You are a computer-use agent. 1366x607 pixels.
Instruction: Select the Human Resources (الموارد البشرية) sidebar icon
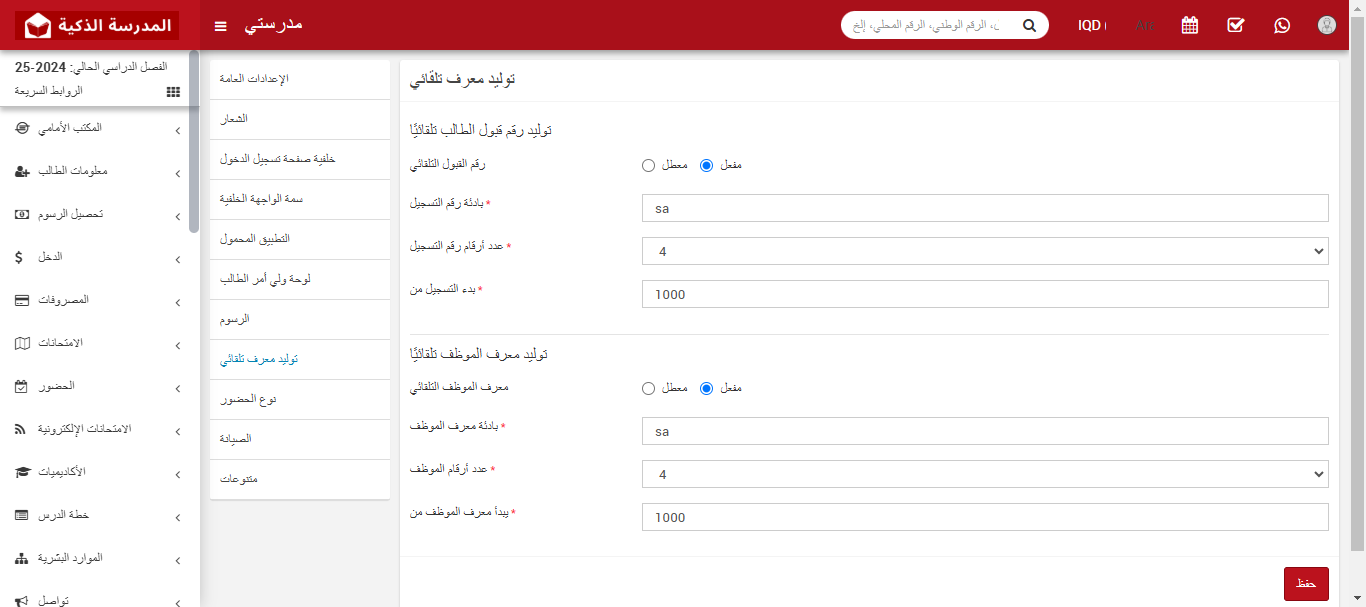tap(22, 558)
